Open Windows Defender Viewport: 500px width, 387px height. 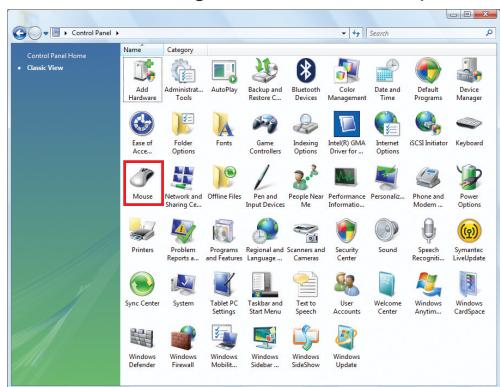[x=142, y=347]
